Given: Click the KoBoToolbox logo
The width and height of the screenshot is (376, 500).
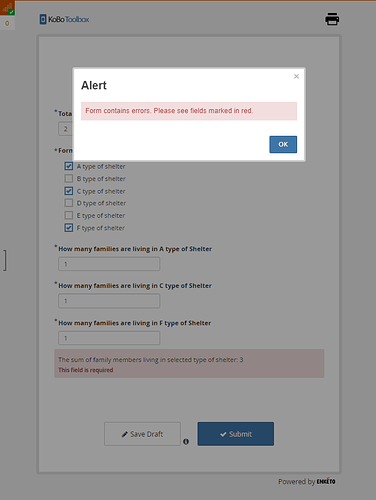Looking at the screenshot, I should pos(64,19).
